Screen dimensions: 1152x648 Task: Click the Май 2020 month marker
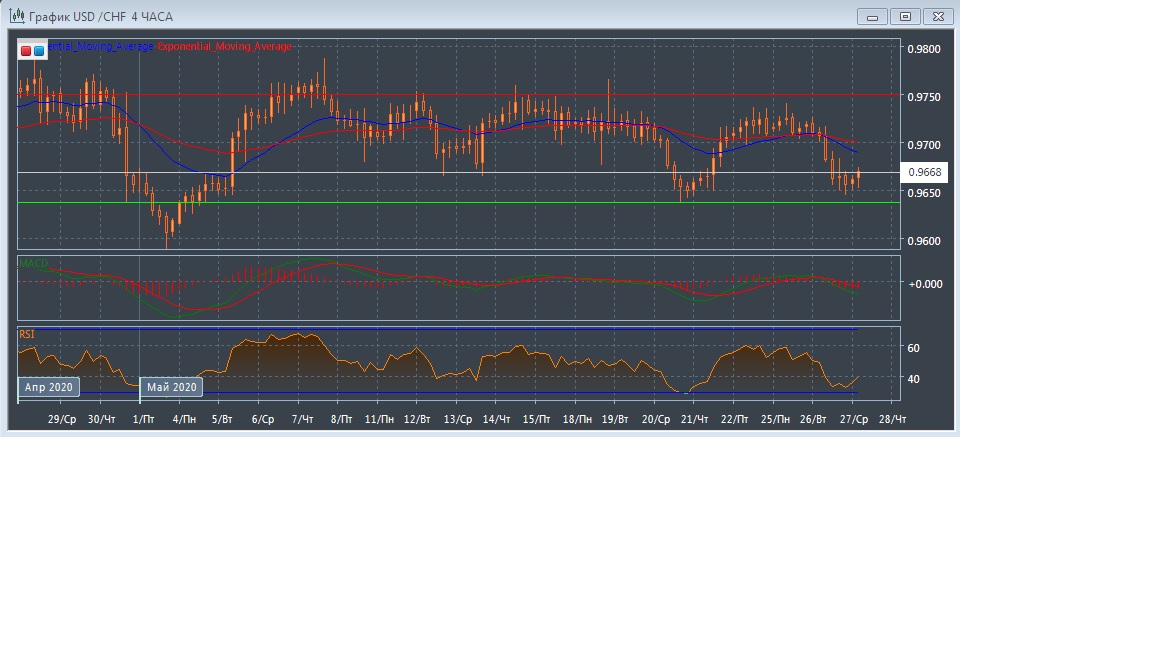171,387
